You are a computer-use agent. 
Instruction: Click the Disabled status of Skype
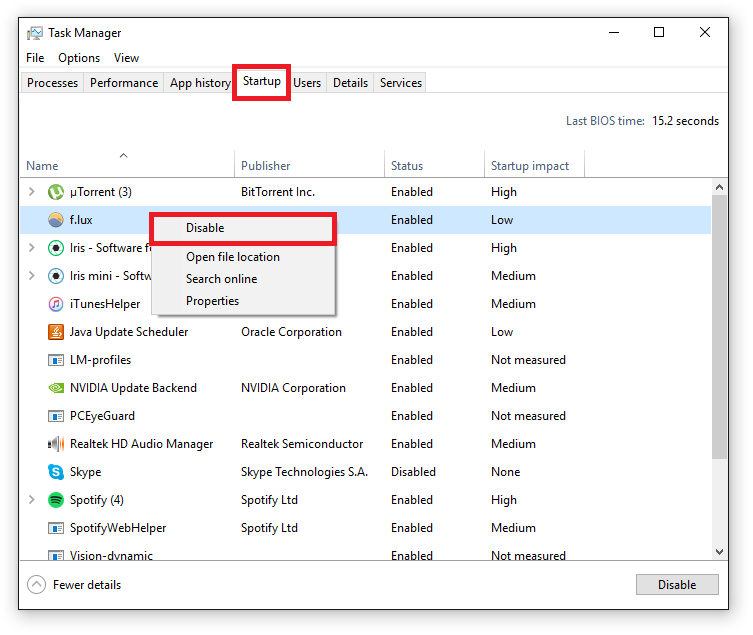point(413,472)
